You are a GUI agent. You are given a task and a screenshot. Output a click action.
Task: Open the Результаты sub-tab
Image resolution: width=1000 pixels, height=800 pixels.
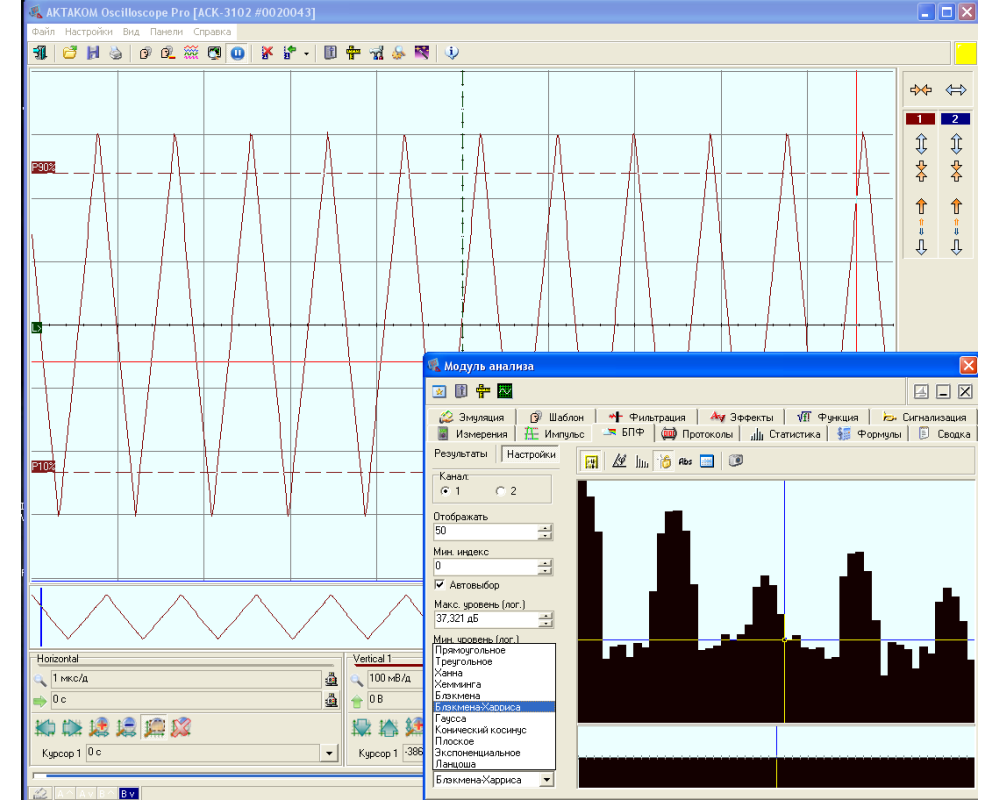point(460,454)
